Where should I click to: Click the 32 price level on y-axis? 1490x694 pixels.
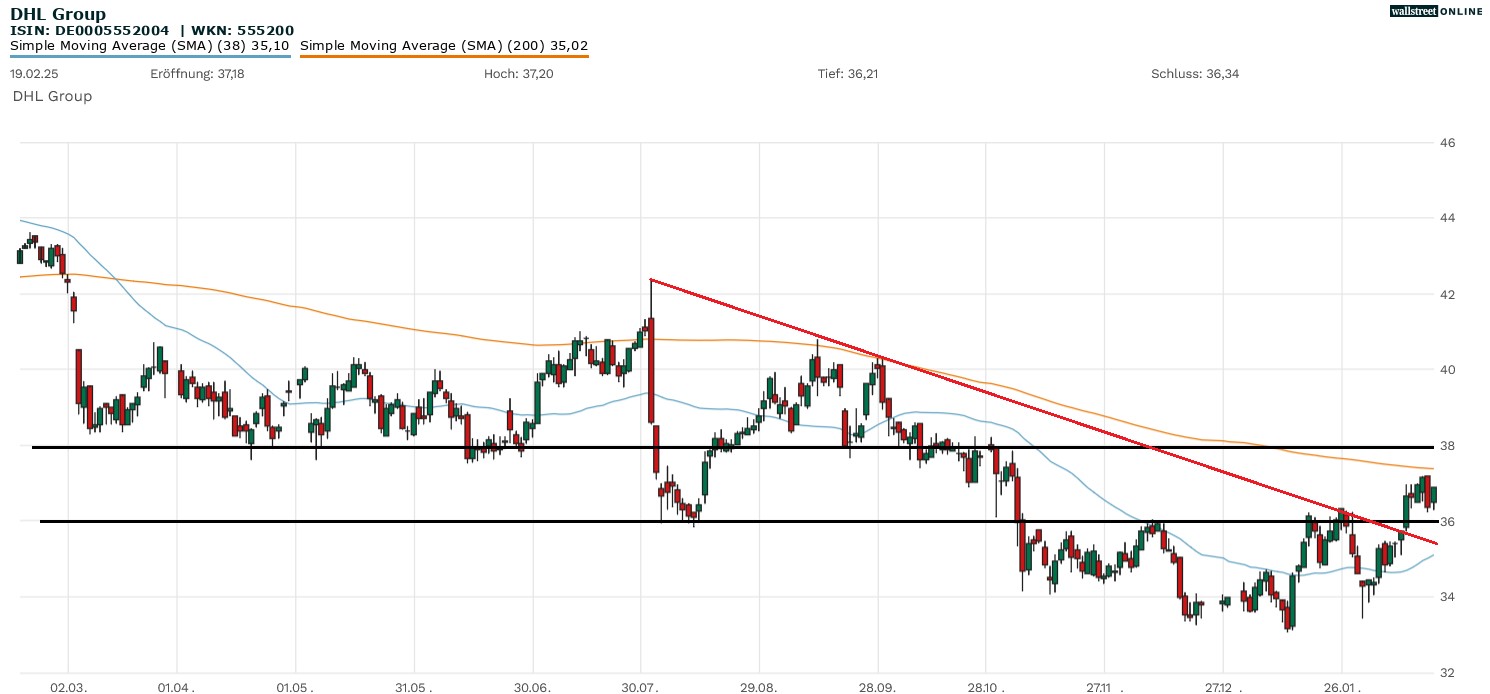point(1446,672)
